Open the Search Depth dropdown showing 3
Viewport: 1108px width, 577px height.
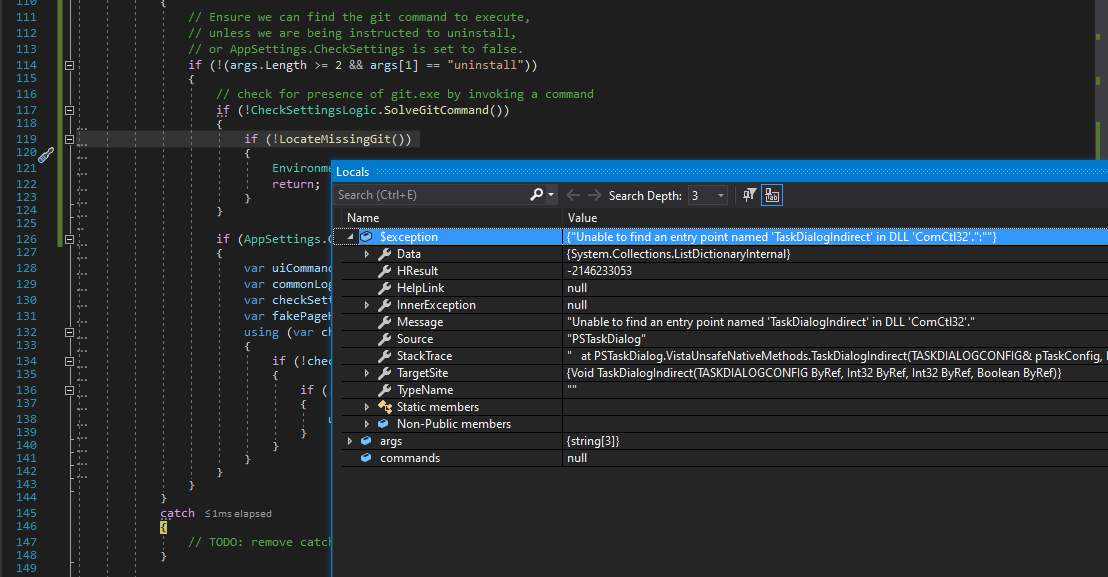[720, 195]
